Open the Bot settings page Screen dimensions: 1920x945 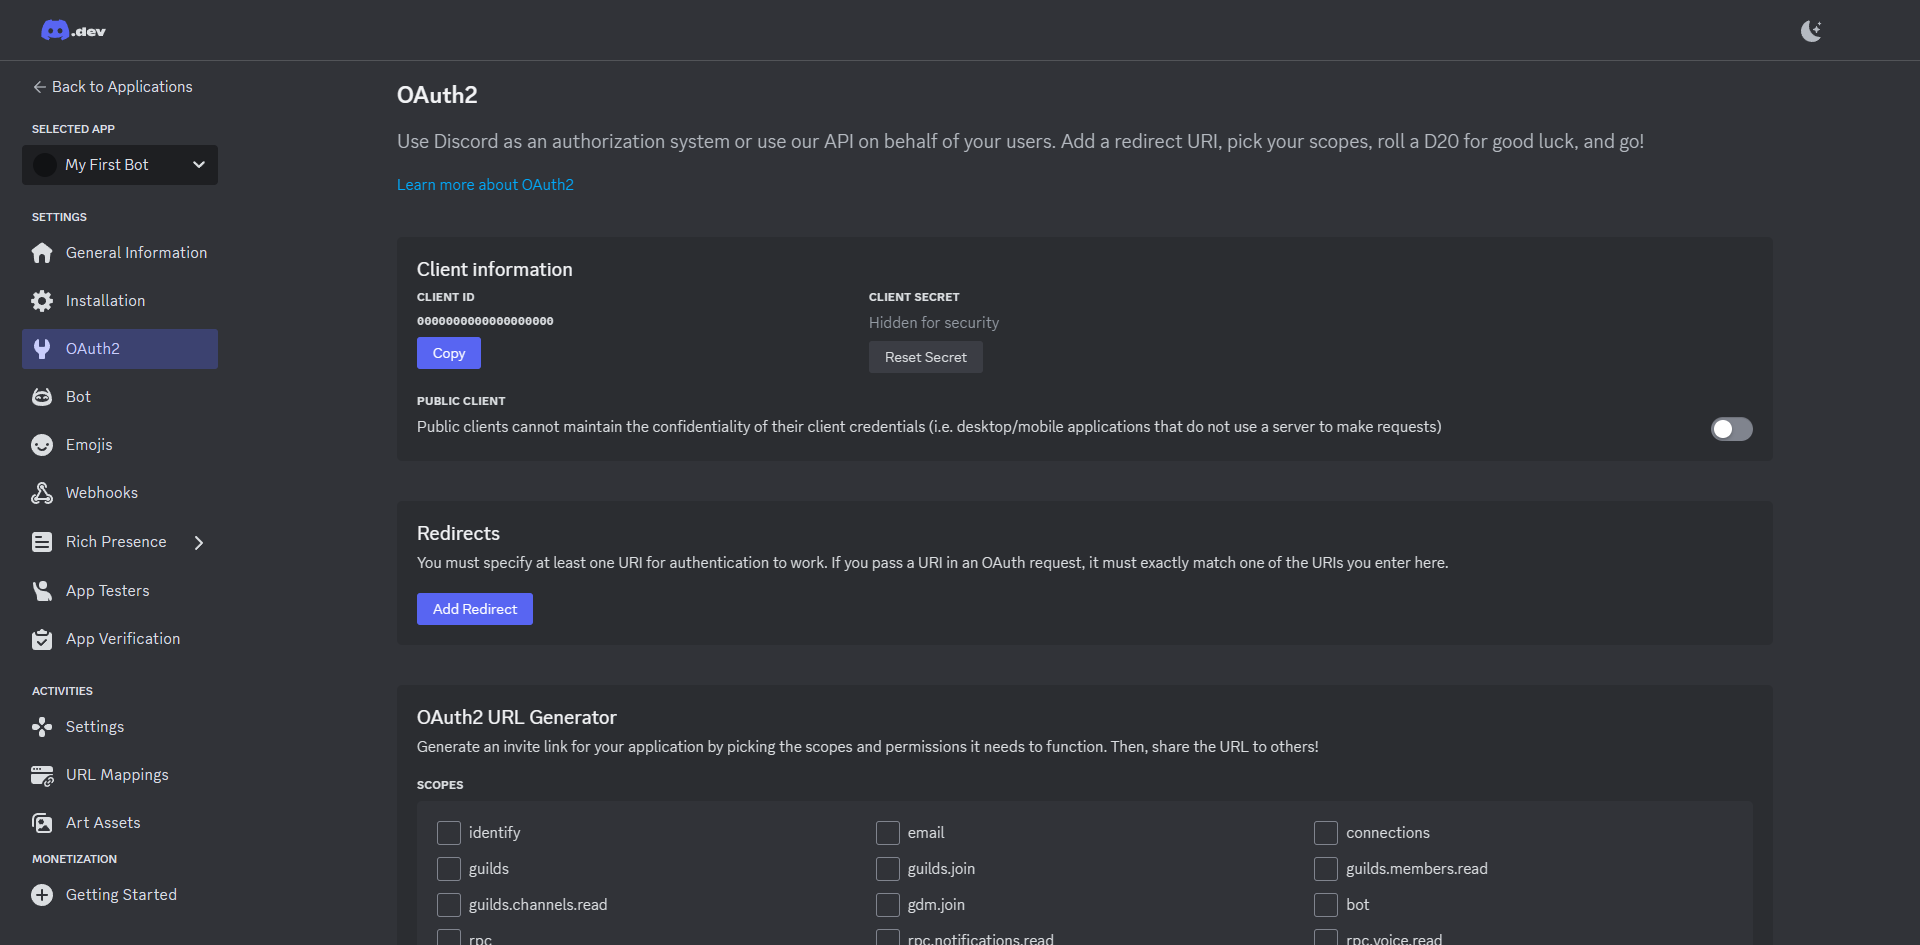pyautogui.click(x=120, y=397)
